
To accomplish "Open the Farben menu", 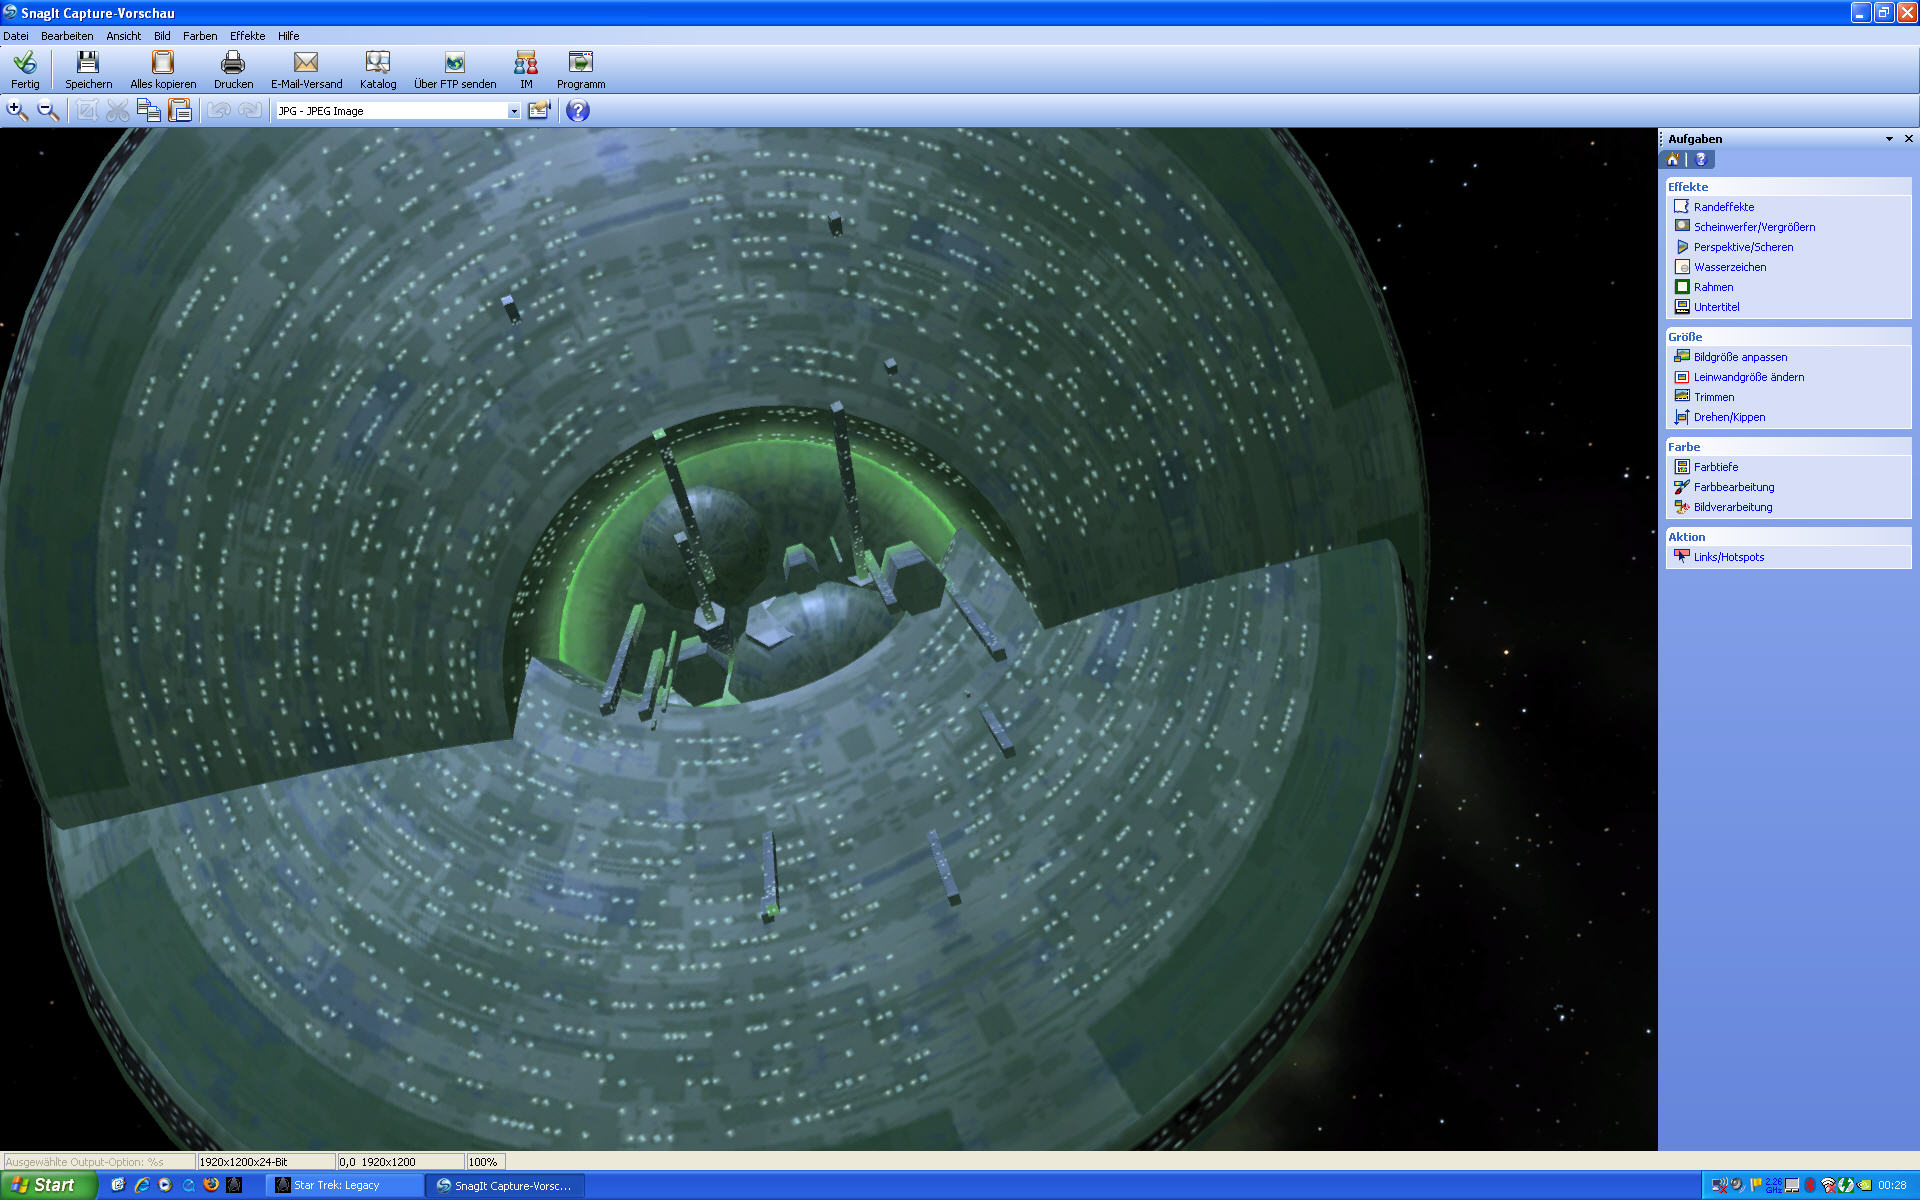I will point(200,36).
